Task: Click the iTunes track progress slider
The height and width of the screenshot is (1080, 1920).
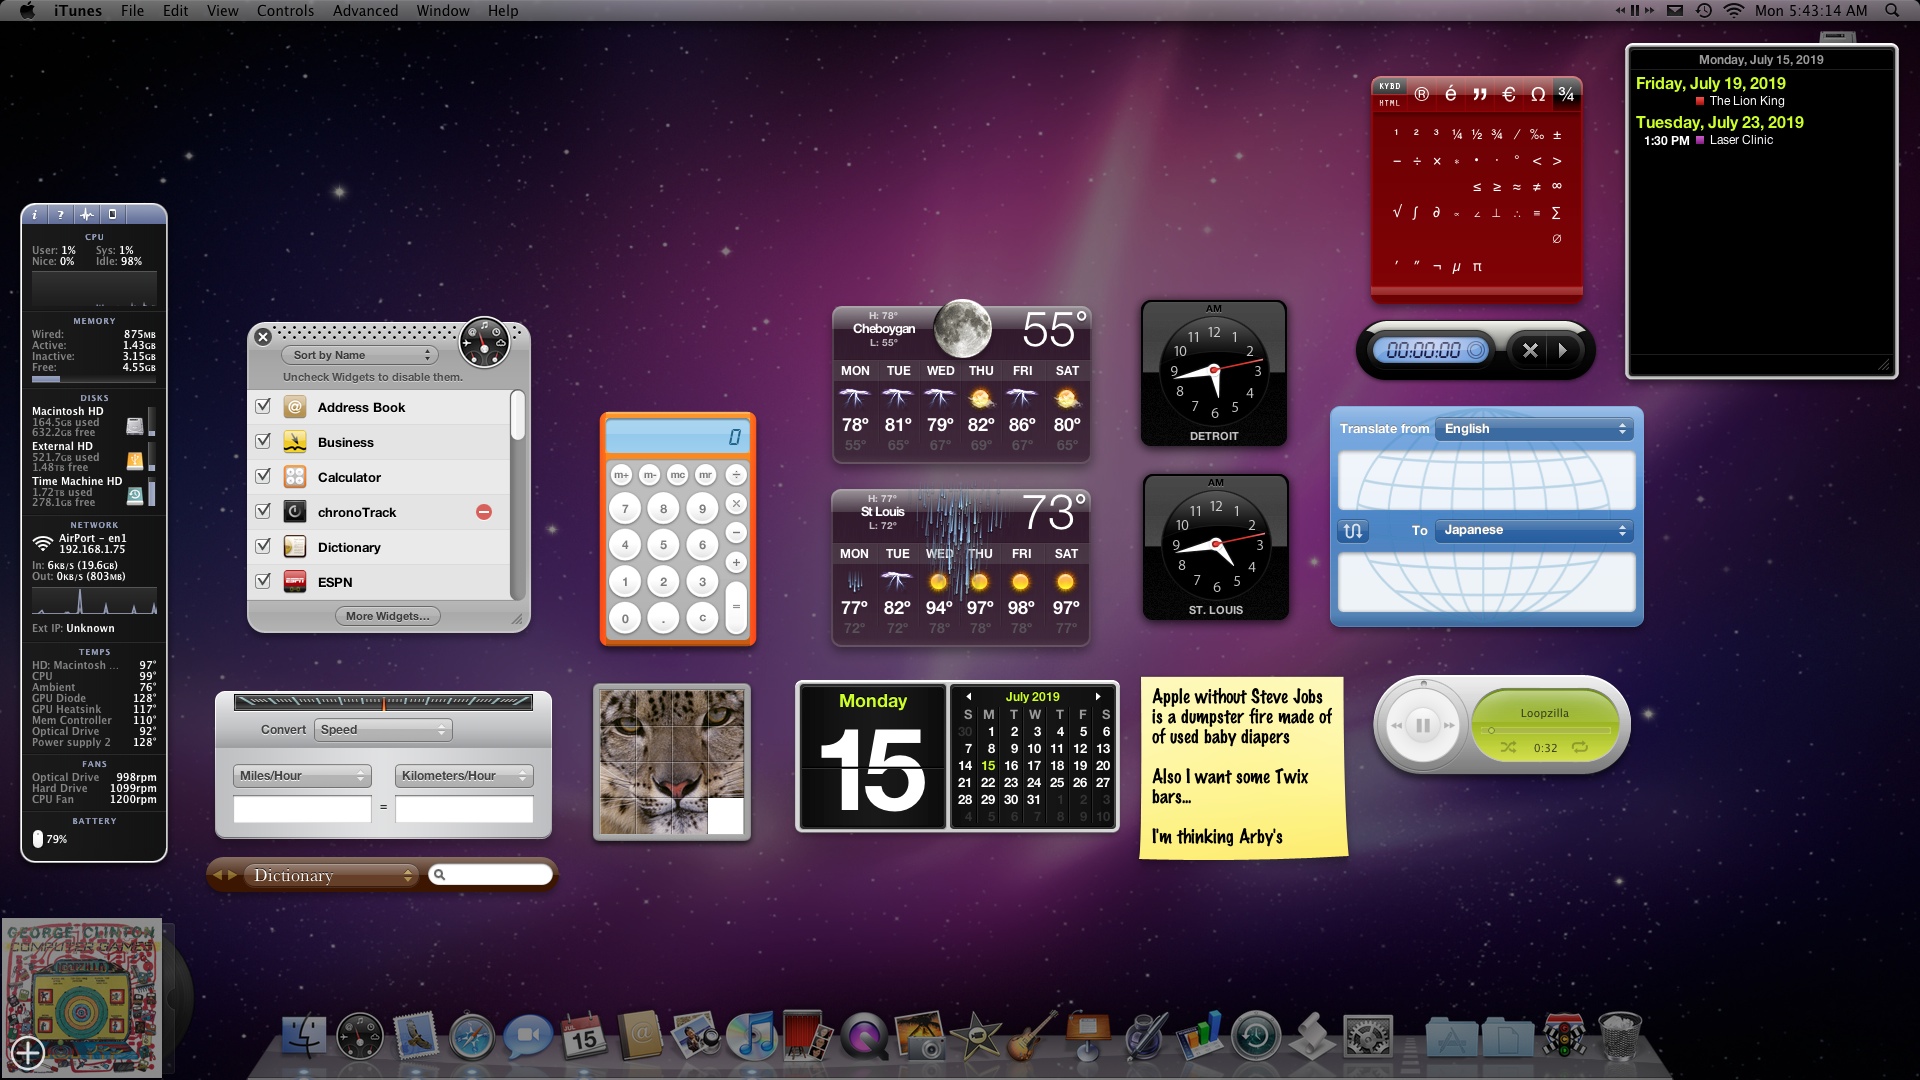Action: click(x=1545, y=730)
